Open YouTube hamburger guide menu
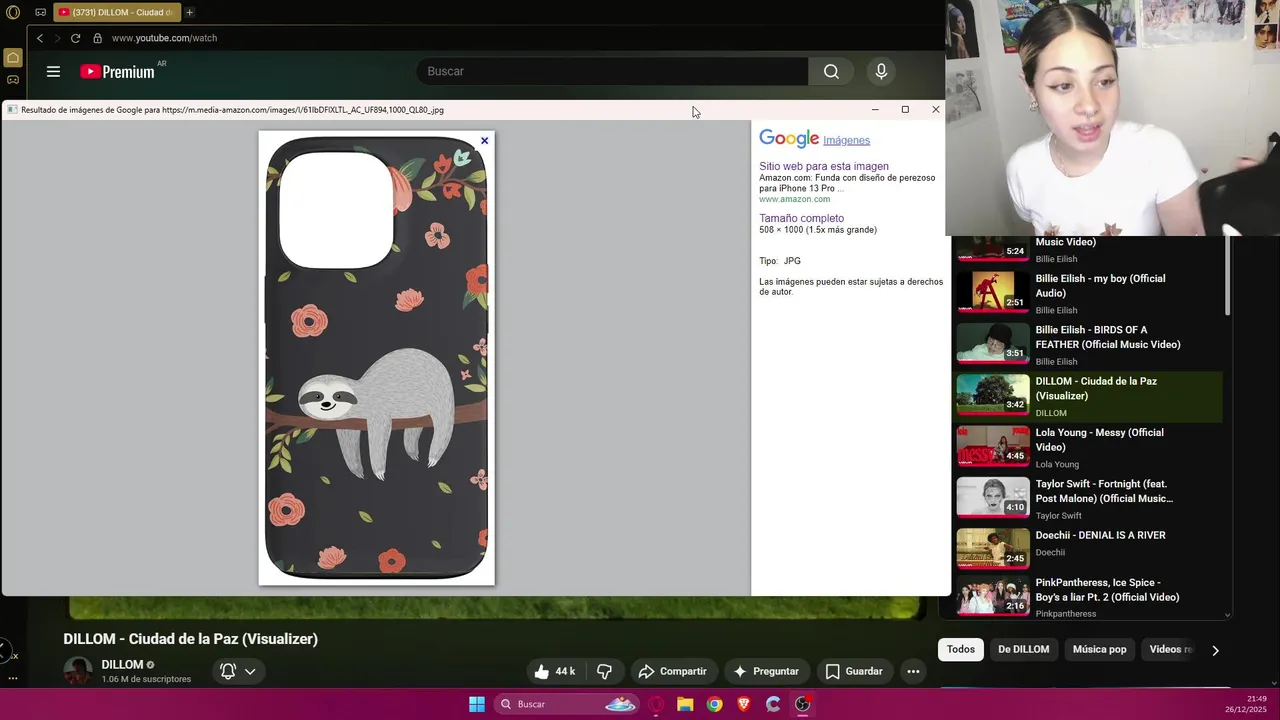This screenshot has height=720, width=1280. (x=53, y=71)
